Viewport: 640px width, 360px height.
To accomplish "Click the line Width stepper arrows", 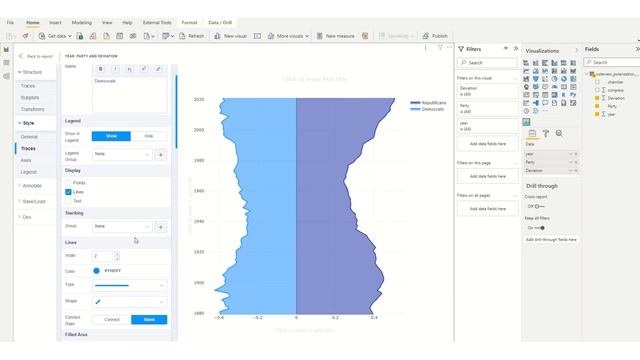I will [117, 256].
